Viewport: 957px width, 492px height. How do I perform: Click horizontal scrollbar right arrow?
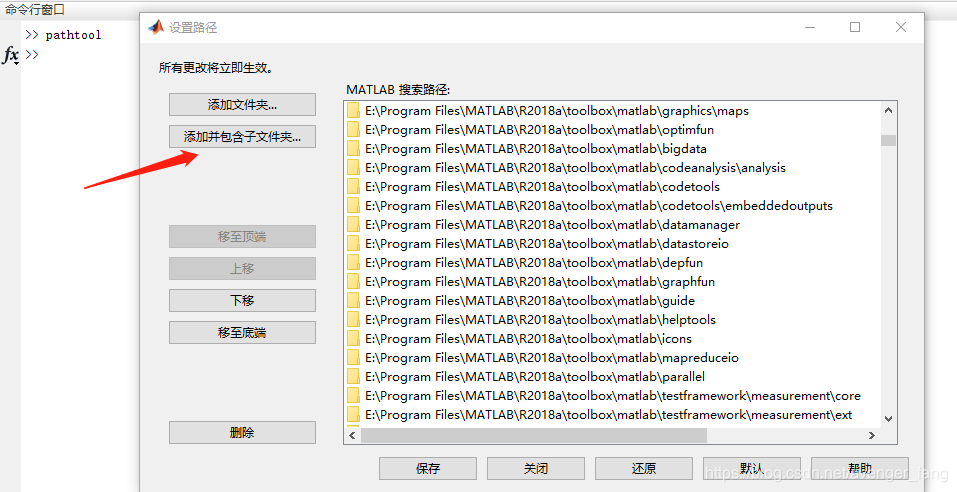[x=872, y=435]
